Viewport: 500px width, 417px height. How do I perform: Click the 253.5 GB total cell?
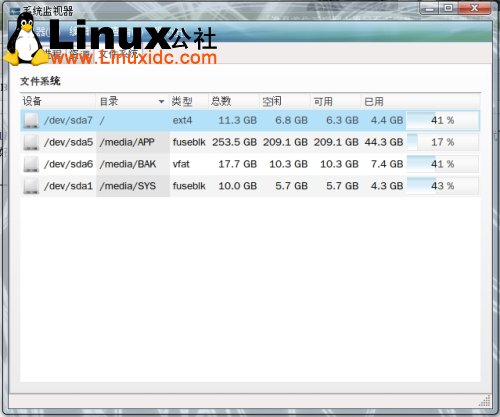pyautogui.click(x=234, y=142)
